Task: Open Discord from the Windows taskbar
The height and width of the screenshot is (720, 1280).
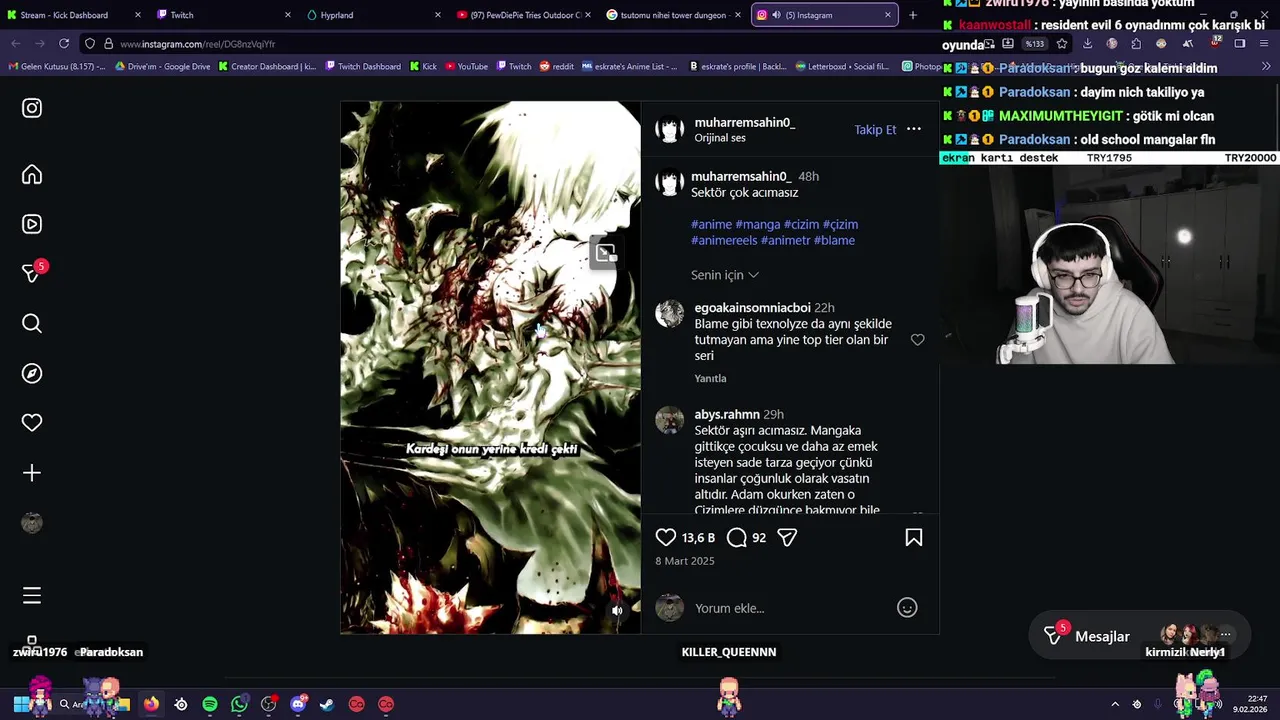Action: (x=298, y=704)
